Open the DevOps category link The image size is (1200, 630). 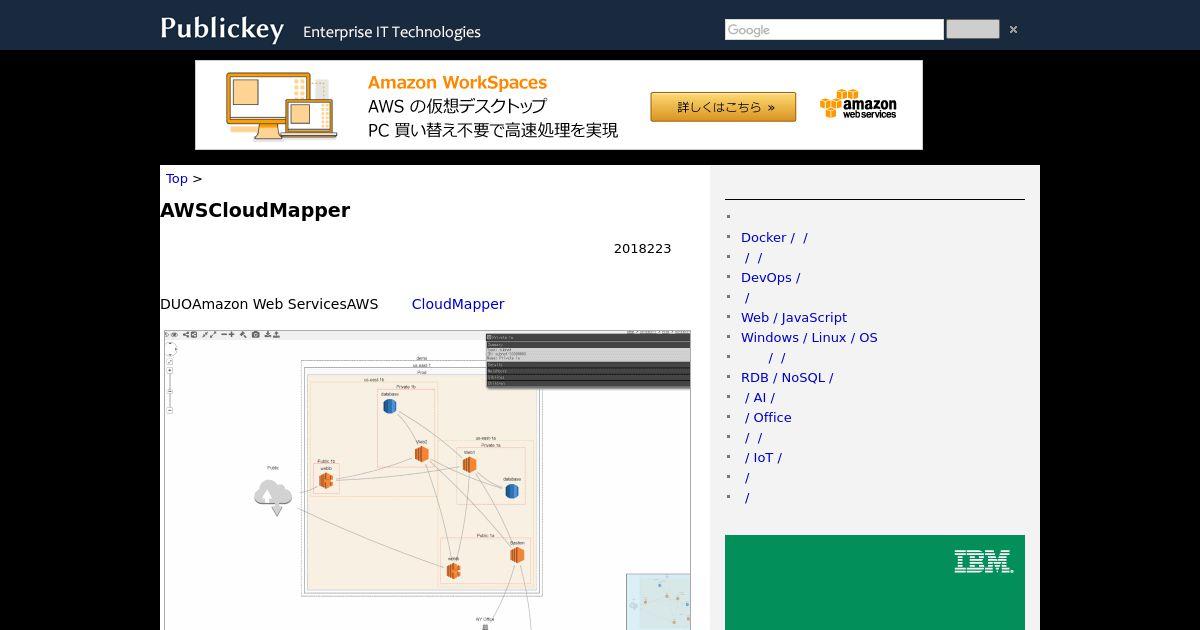point(770,277)
